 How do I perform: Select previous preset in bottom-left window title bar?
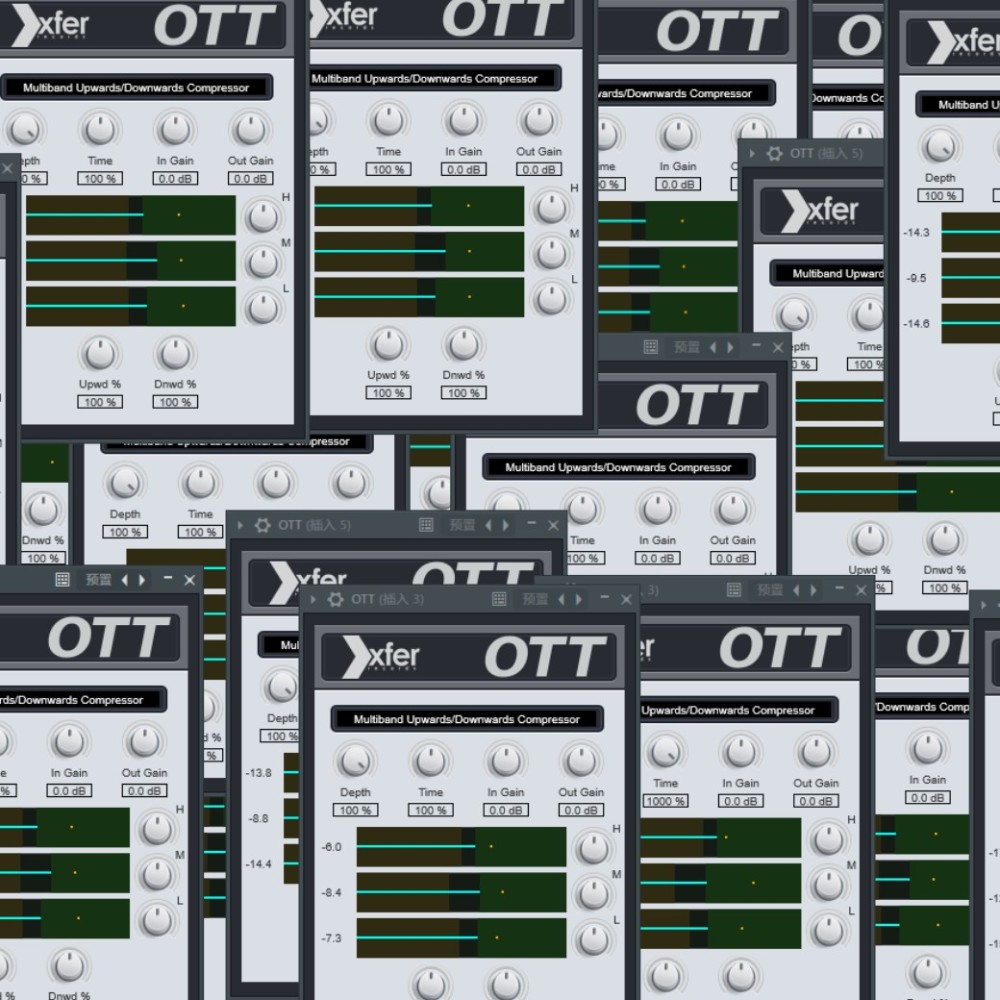coord(124,580)
